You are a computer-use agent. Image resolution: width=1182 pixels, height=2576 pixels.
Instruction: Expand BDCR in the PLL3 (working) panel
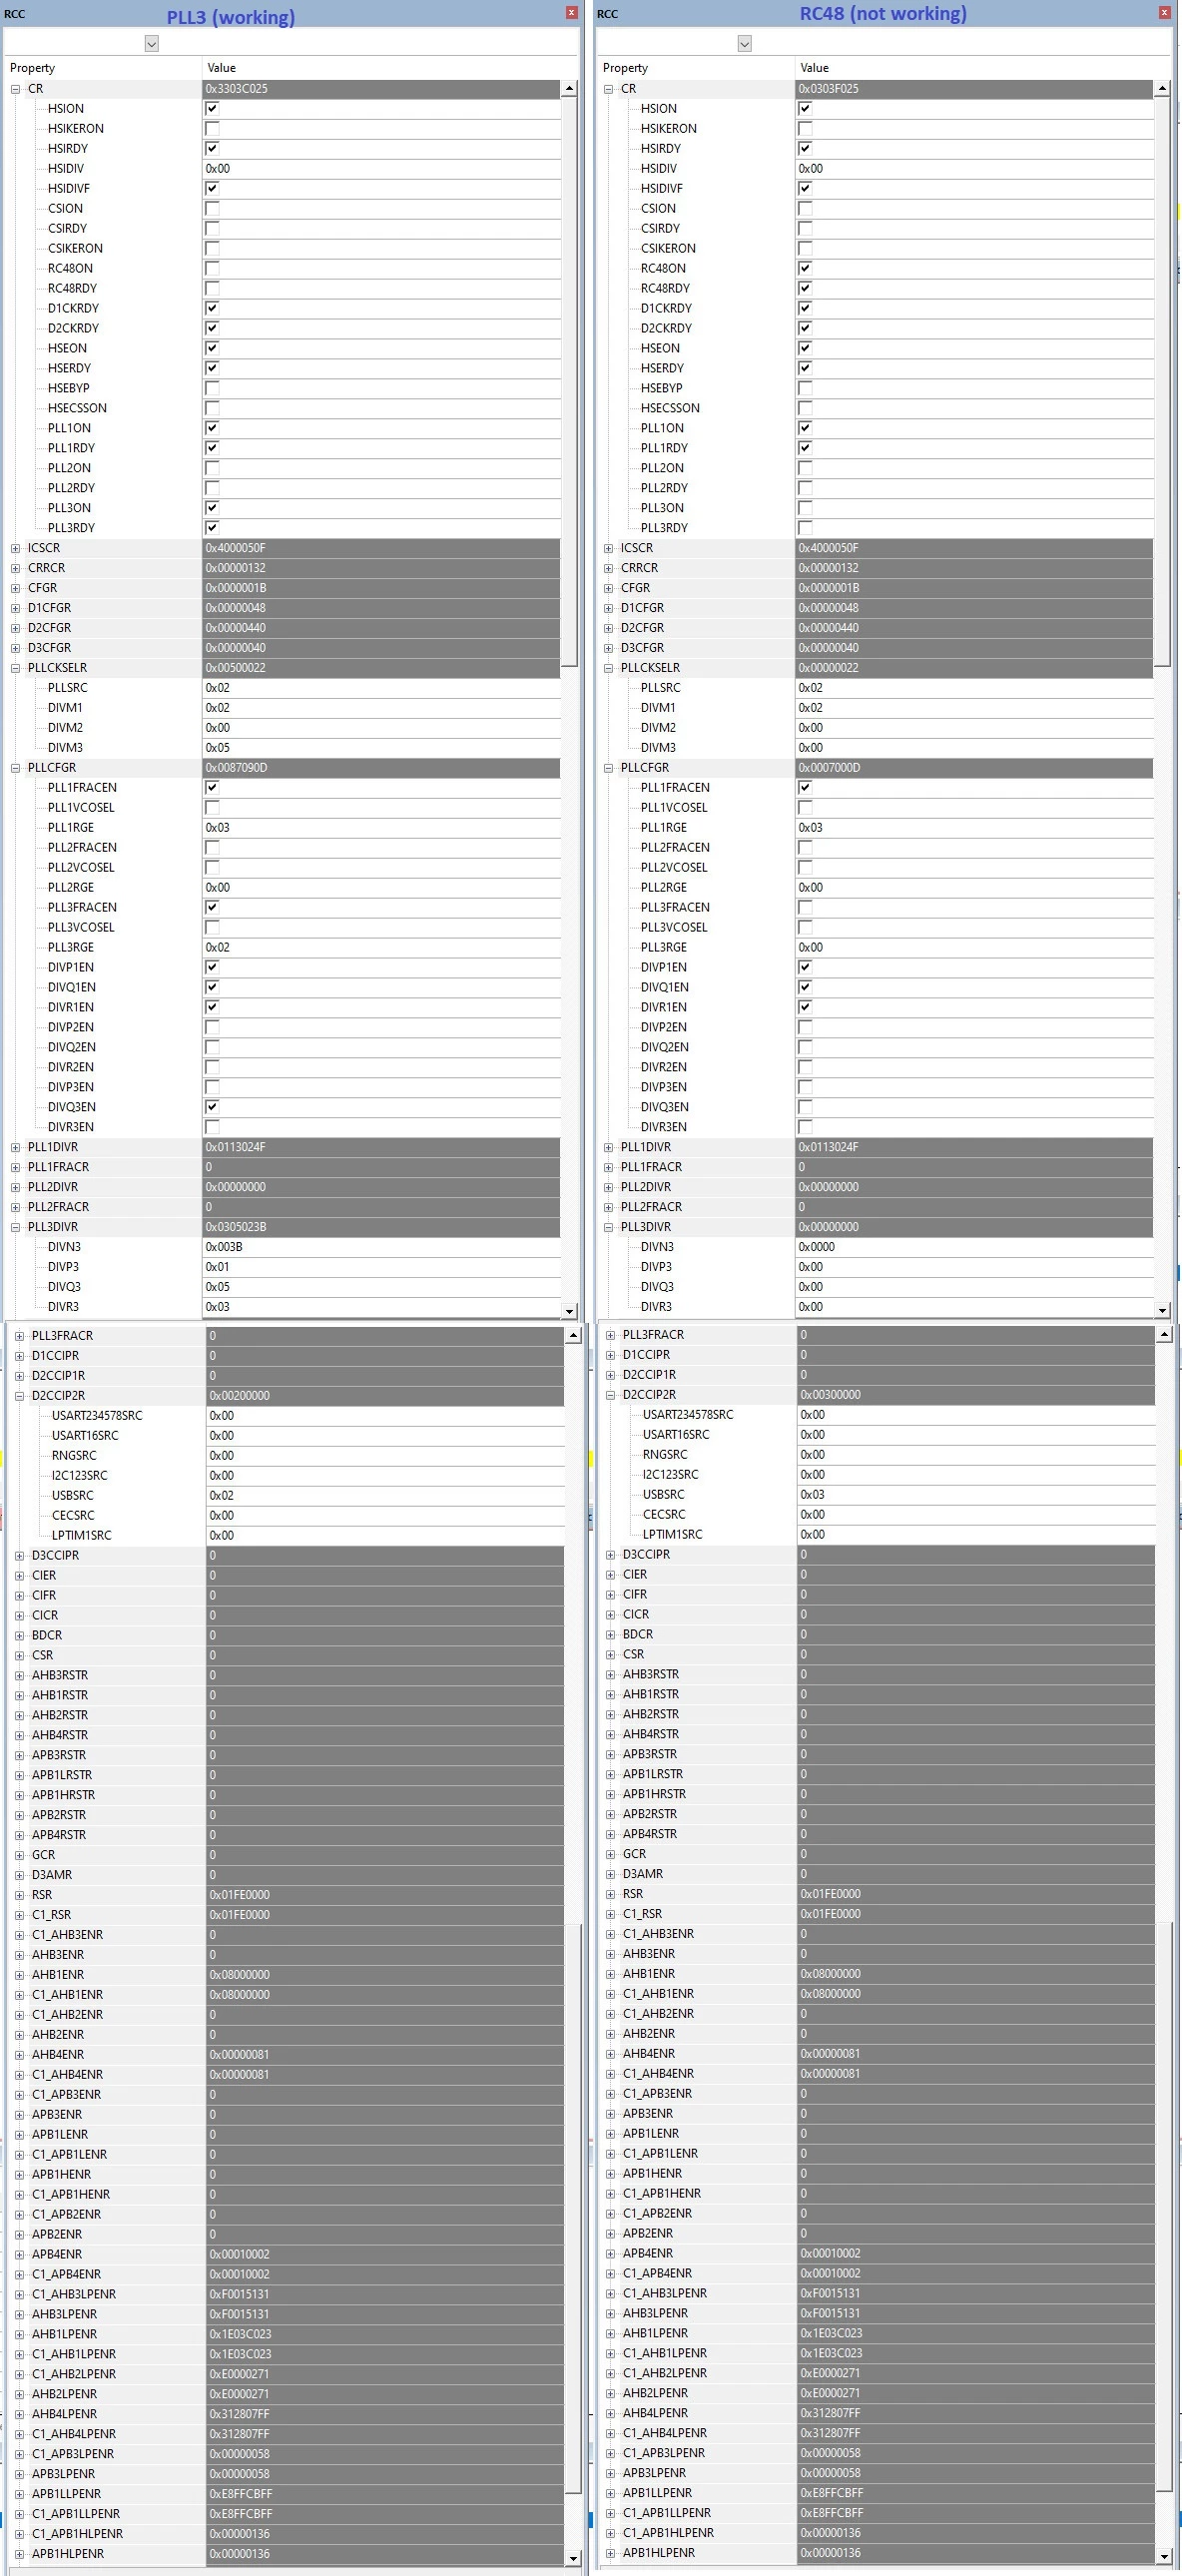[20, 1635]
